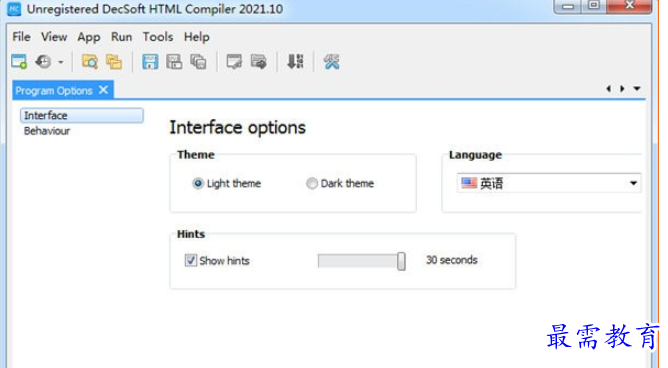Click the save all toolbar icon
Image resolution: width=668 pixels, height=368 pixels.
click(198, 62)
